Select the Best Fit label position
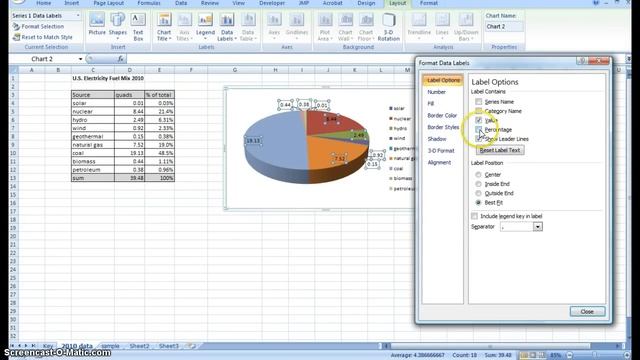 tap(478, 202)
